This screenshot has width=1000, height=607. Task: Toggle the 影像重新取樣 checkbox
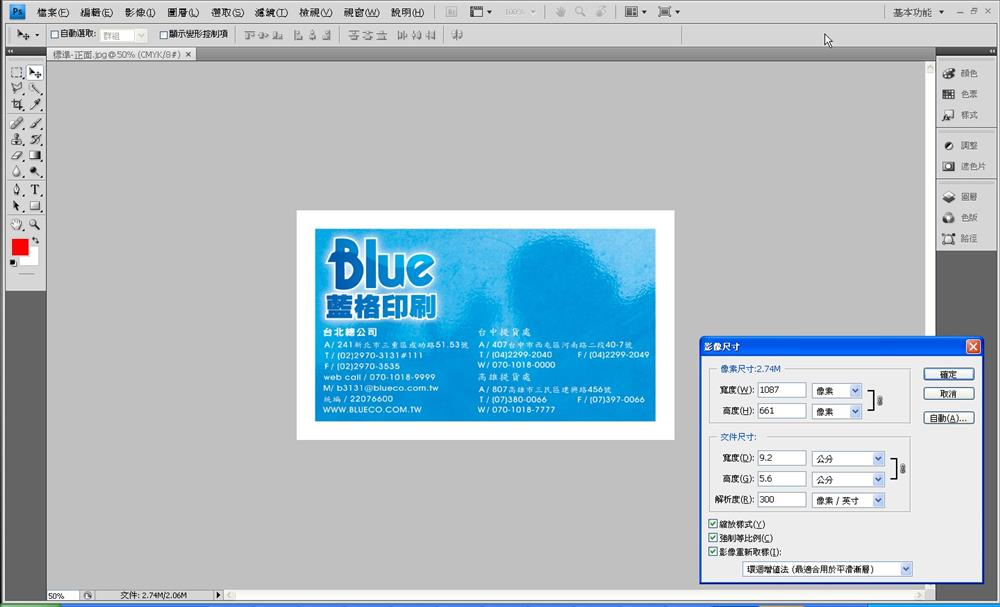point(712,551)
